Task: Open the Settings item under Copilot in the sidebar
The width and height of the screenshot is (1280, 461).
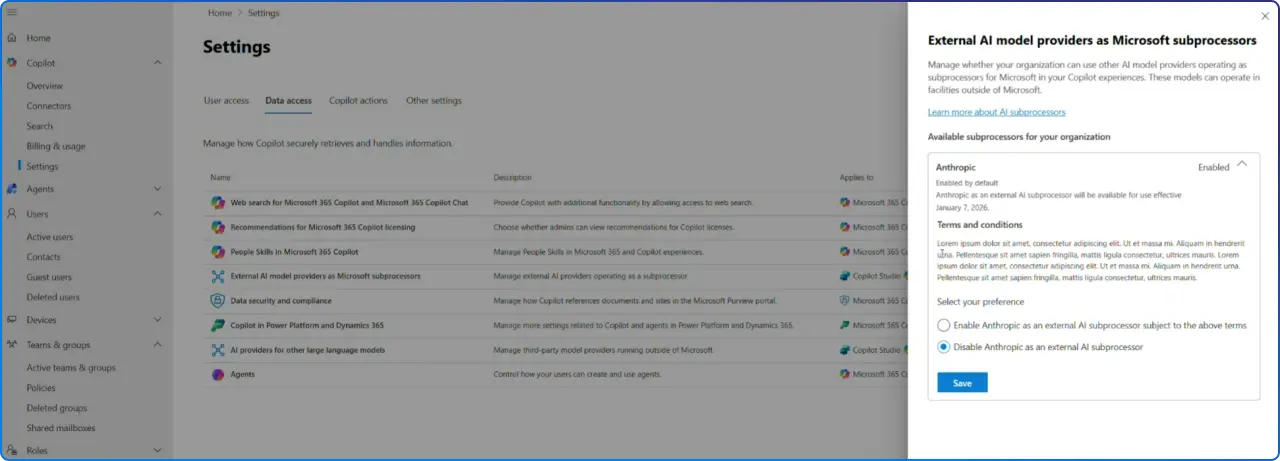Action: pos(42,167)
